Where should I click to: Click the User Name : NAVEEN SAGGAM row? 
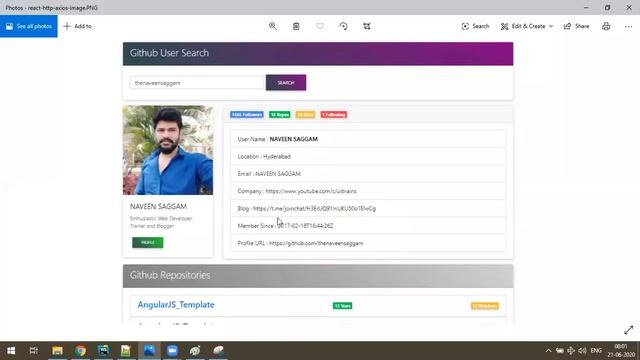[368, 139]
